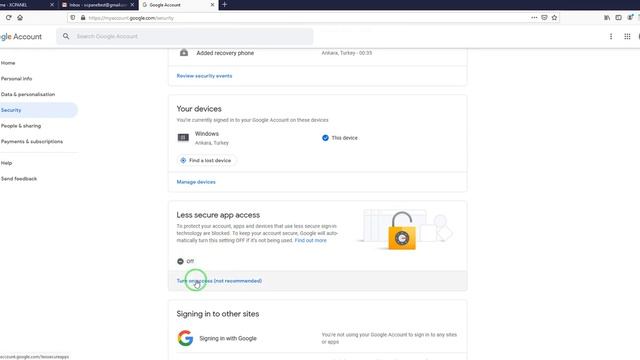Select the Google Account tab
The width and height of the screenshot is (640, 360).
click(178, 5)
